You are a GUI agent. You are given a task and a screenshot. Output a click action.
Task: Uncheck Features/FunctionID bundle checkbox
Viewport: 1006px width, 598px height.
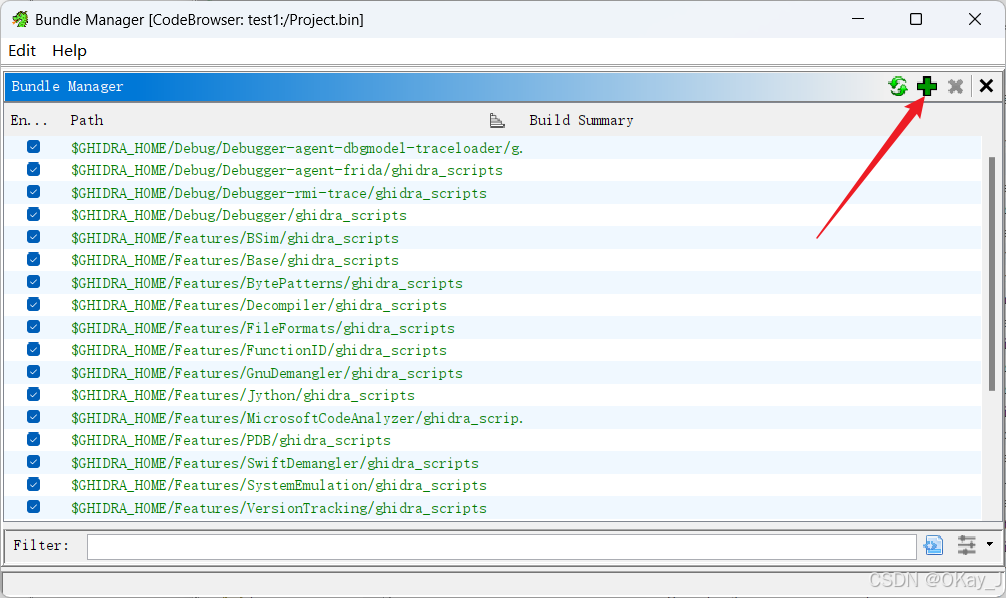click(33, 349)
